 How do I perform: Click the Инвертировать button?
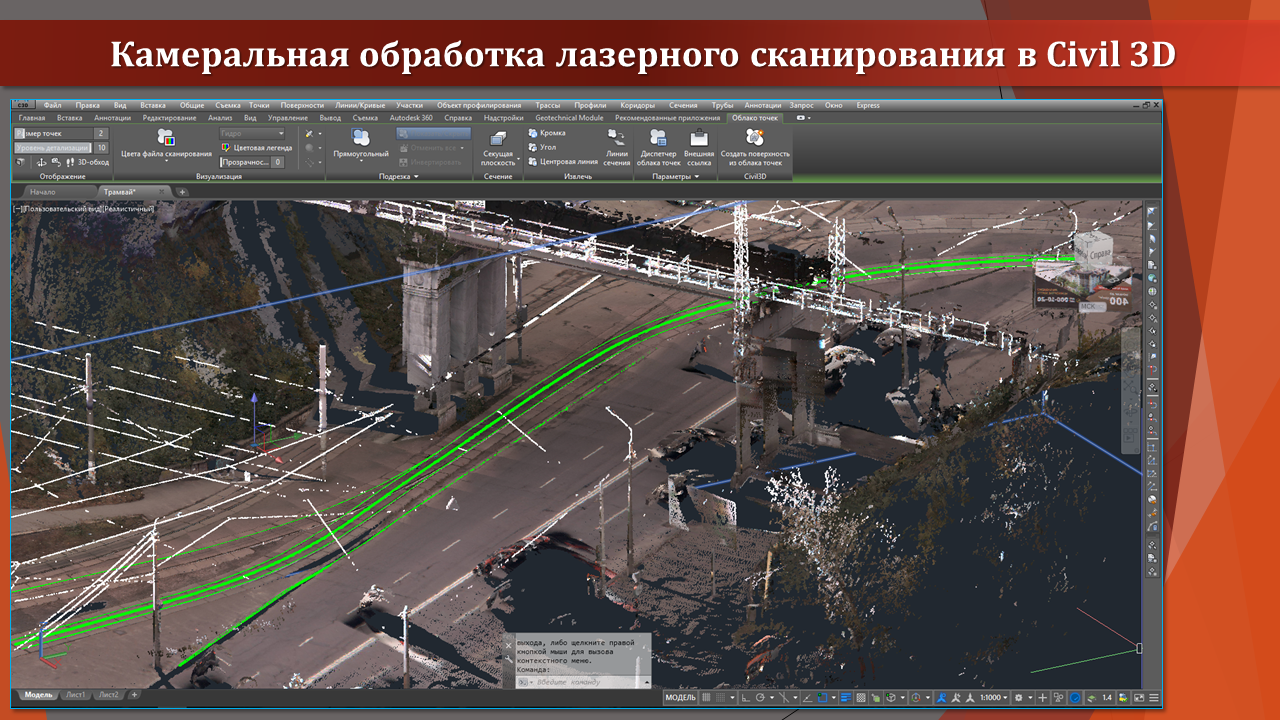[x=430, y=161]
